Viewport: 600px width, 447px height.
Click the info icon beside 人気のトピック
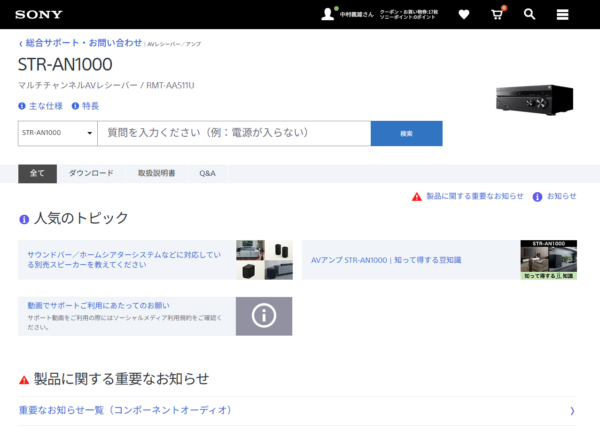click(24, 220)
